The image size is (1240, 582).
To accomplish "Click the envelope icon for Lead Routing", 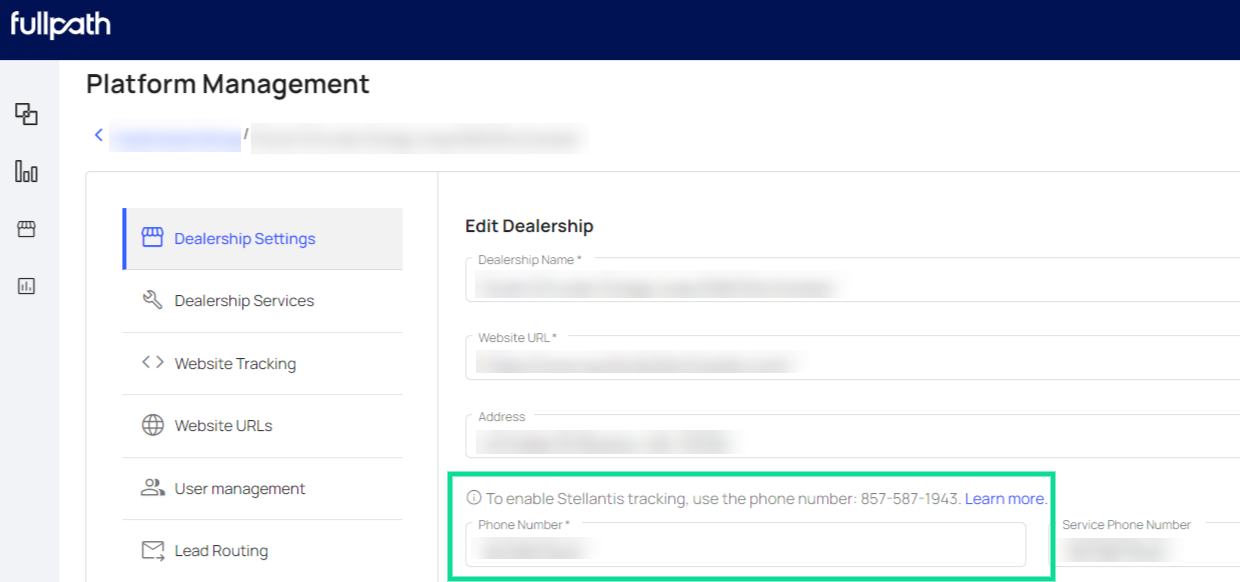I will [152, 550].
